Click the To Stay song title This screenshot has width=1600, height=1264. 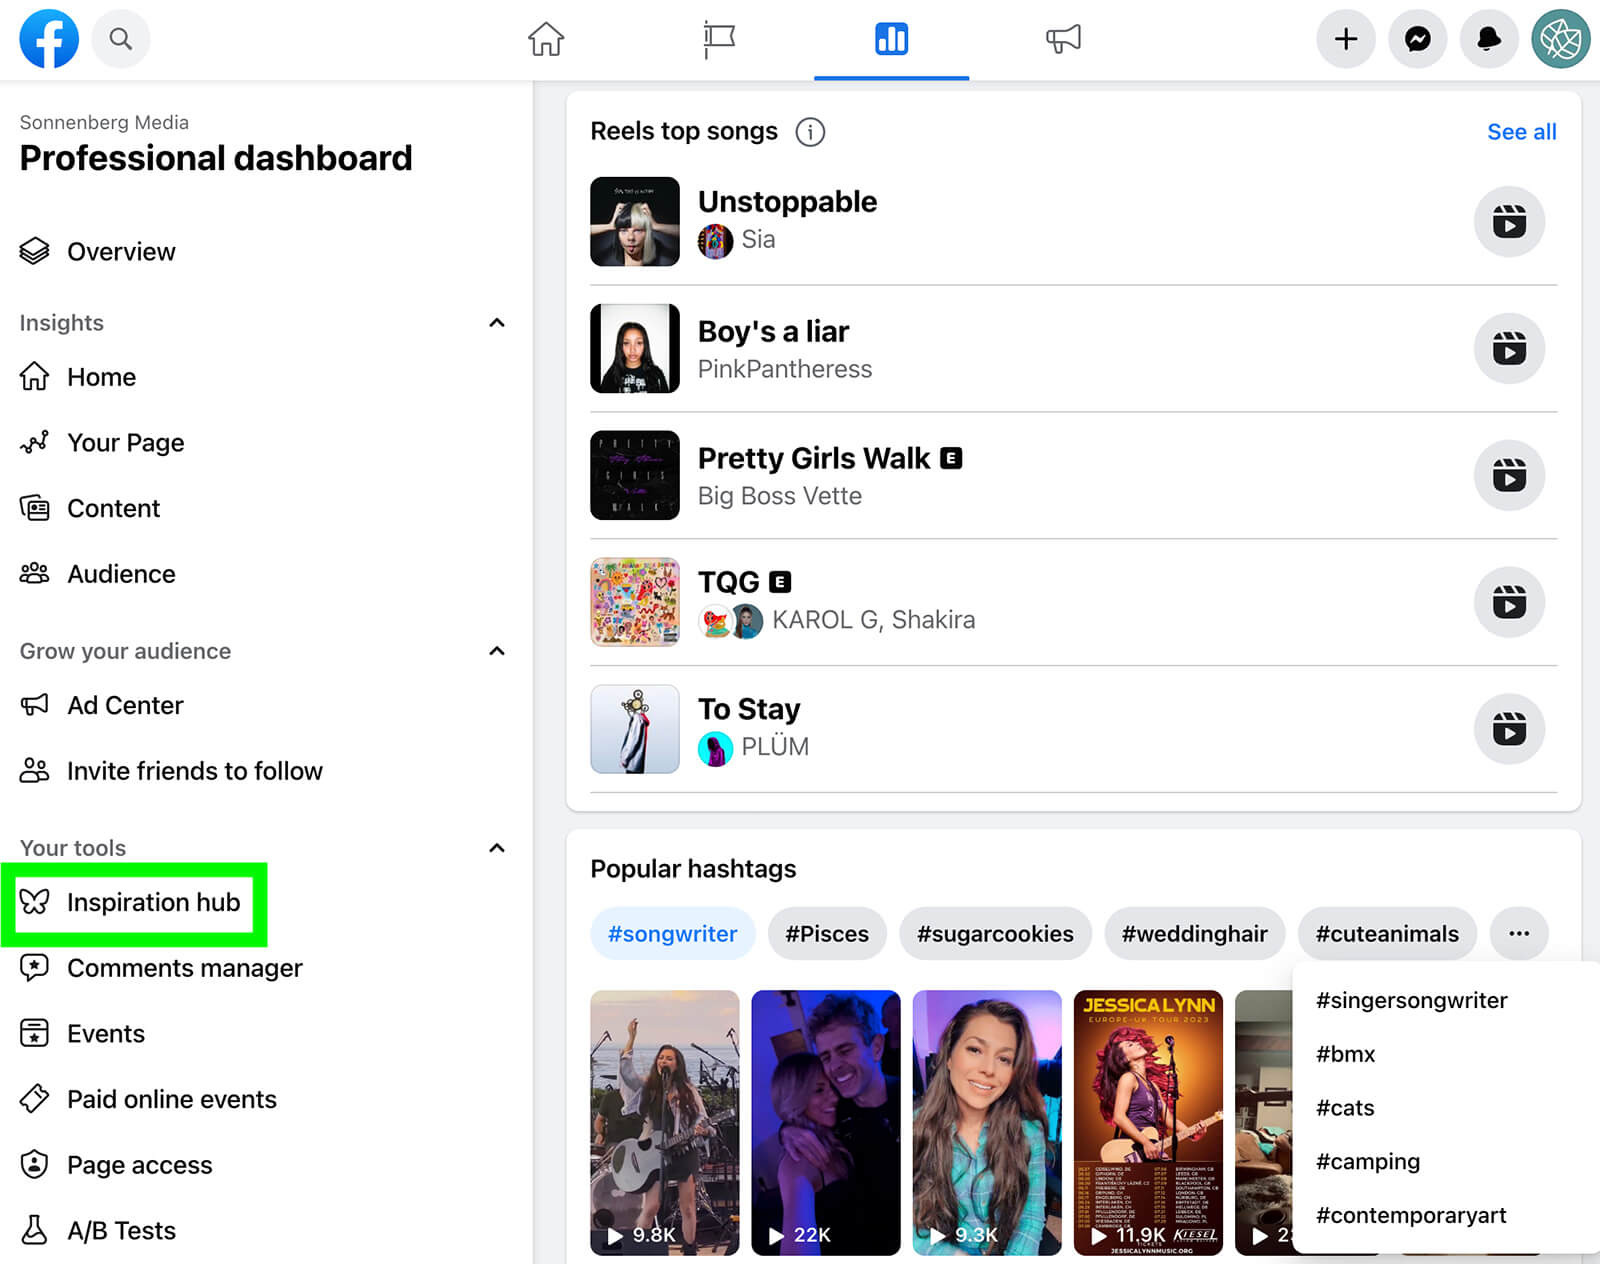(x=749, y=709)
